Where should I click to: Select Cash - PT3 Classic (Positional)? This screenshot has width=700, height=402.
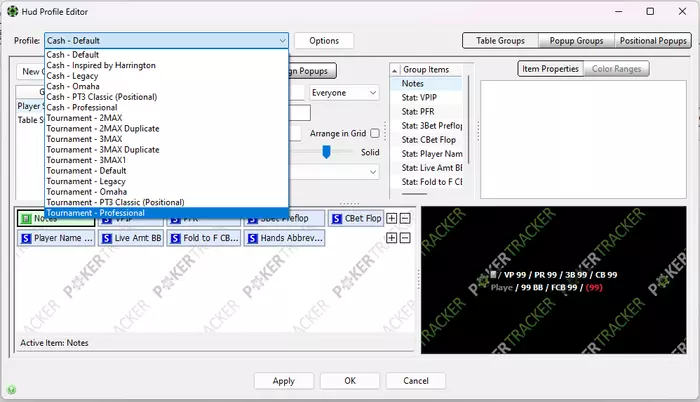pos(167,97)
